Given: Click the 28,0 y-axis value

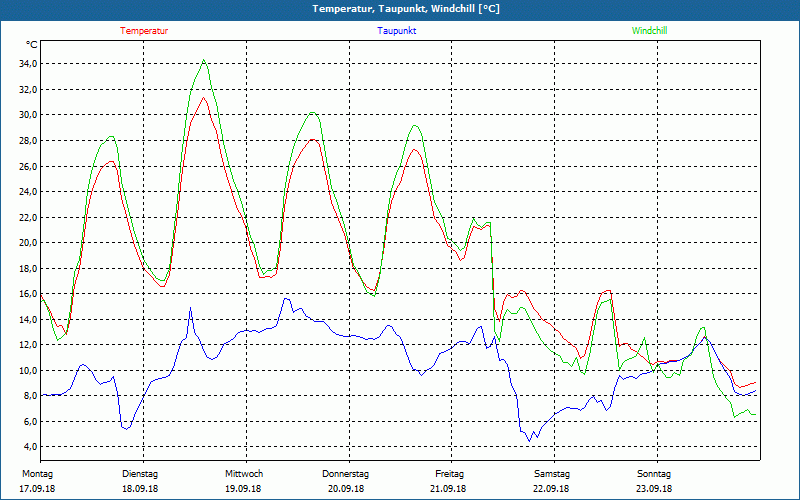Looking at the screenshot, I should [28, 140].
